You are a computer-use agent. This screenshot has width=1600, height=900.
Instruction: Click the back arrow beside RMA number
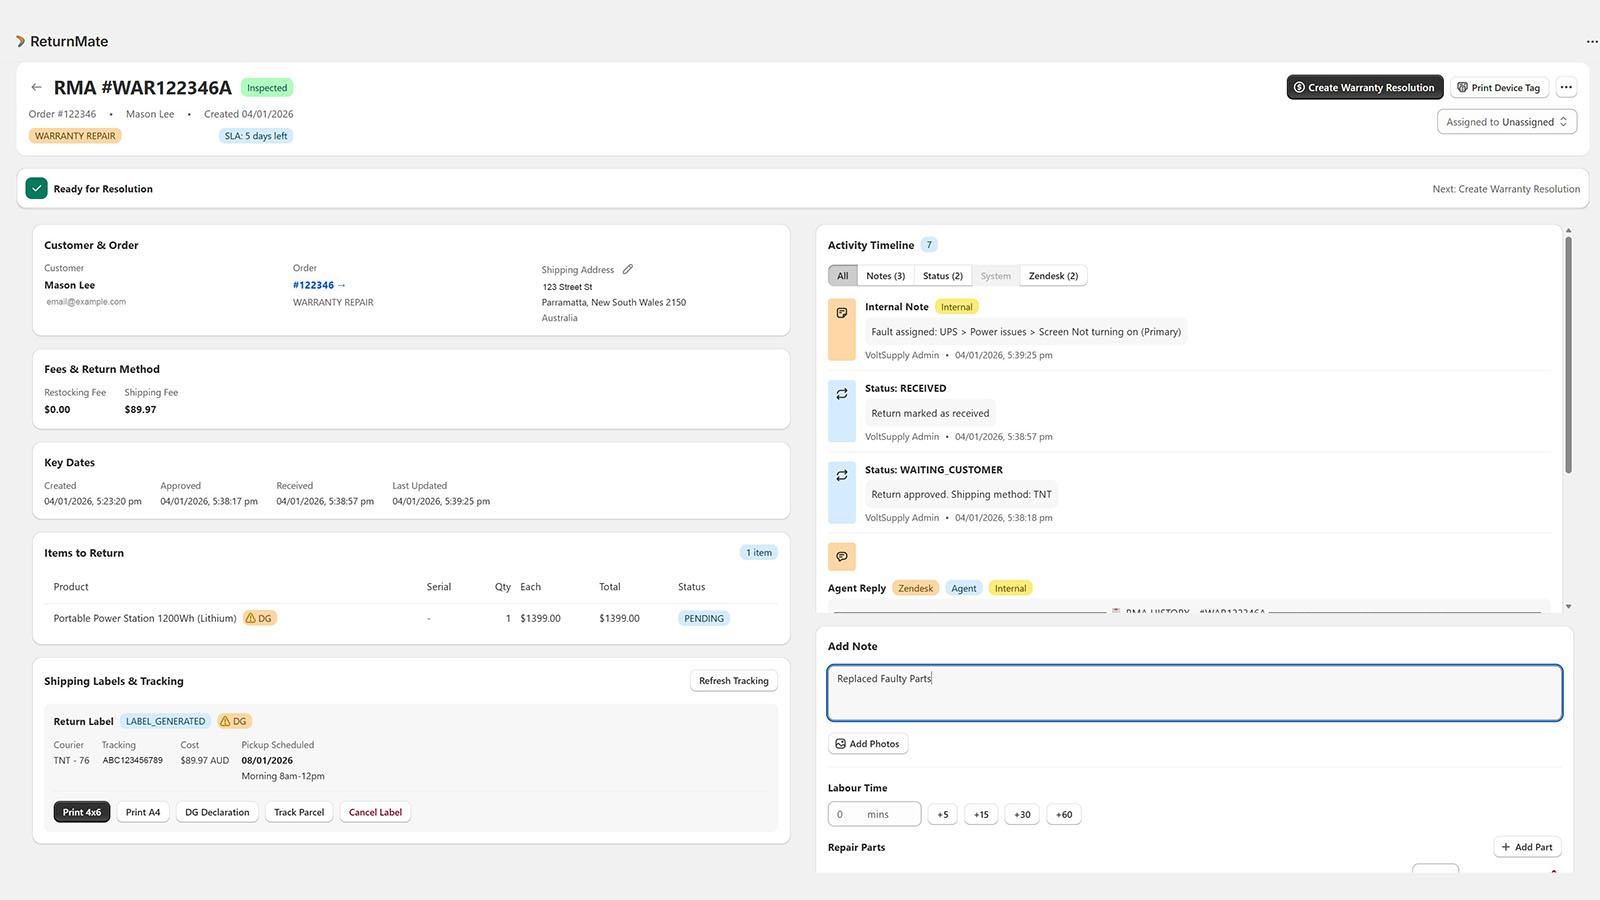pyautogui.click(x=36, y=87)
